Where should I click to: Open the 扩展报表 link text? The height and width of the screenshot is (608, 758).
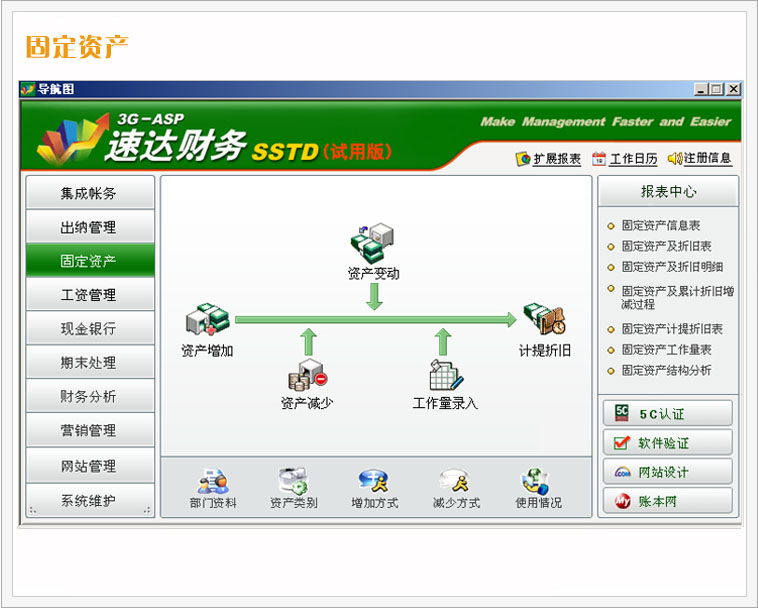click(557, 159)
